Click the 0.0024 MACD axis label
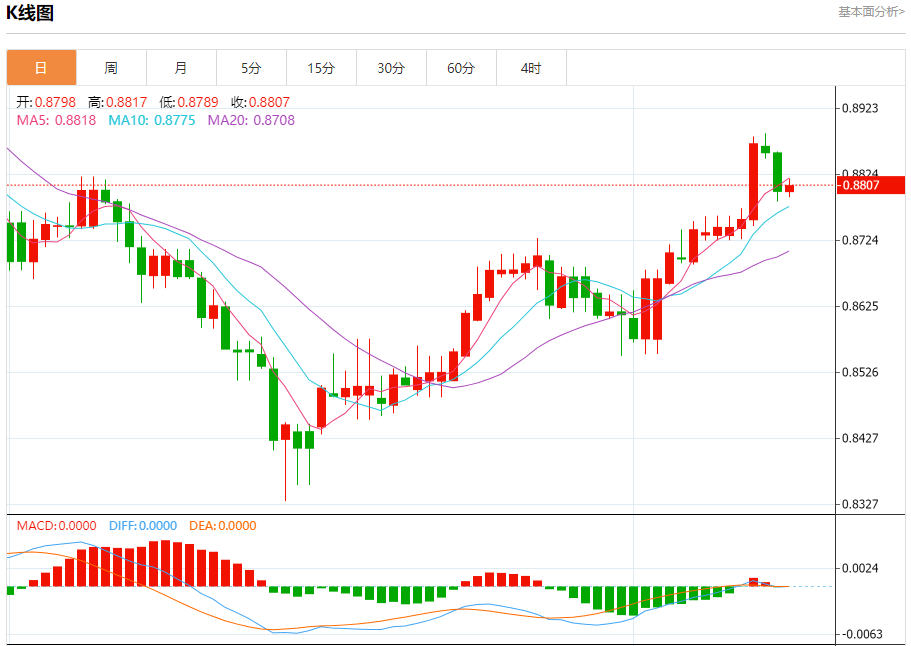The height and width of the screenshot is (646, 911). (x=860, y=568)
